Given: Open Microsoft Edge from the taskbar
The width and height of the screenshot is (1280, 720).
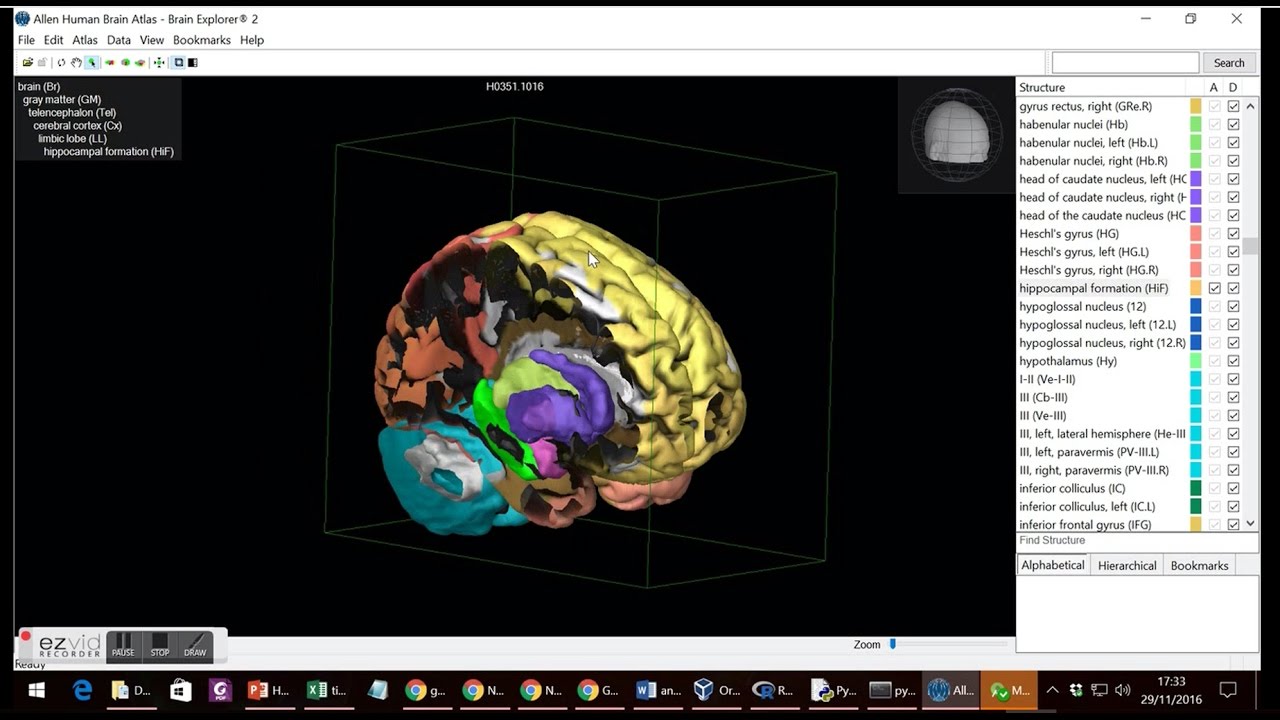Looking at the screenshot, I should 83,690.
